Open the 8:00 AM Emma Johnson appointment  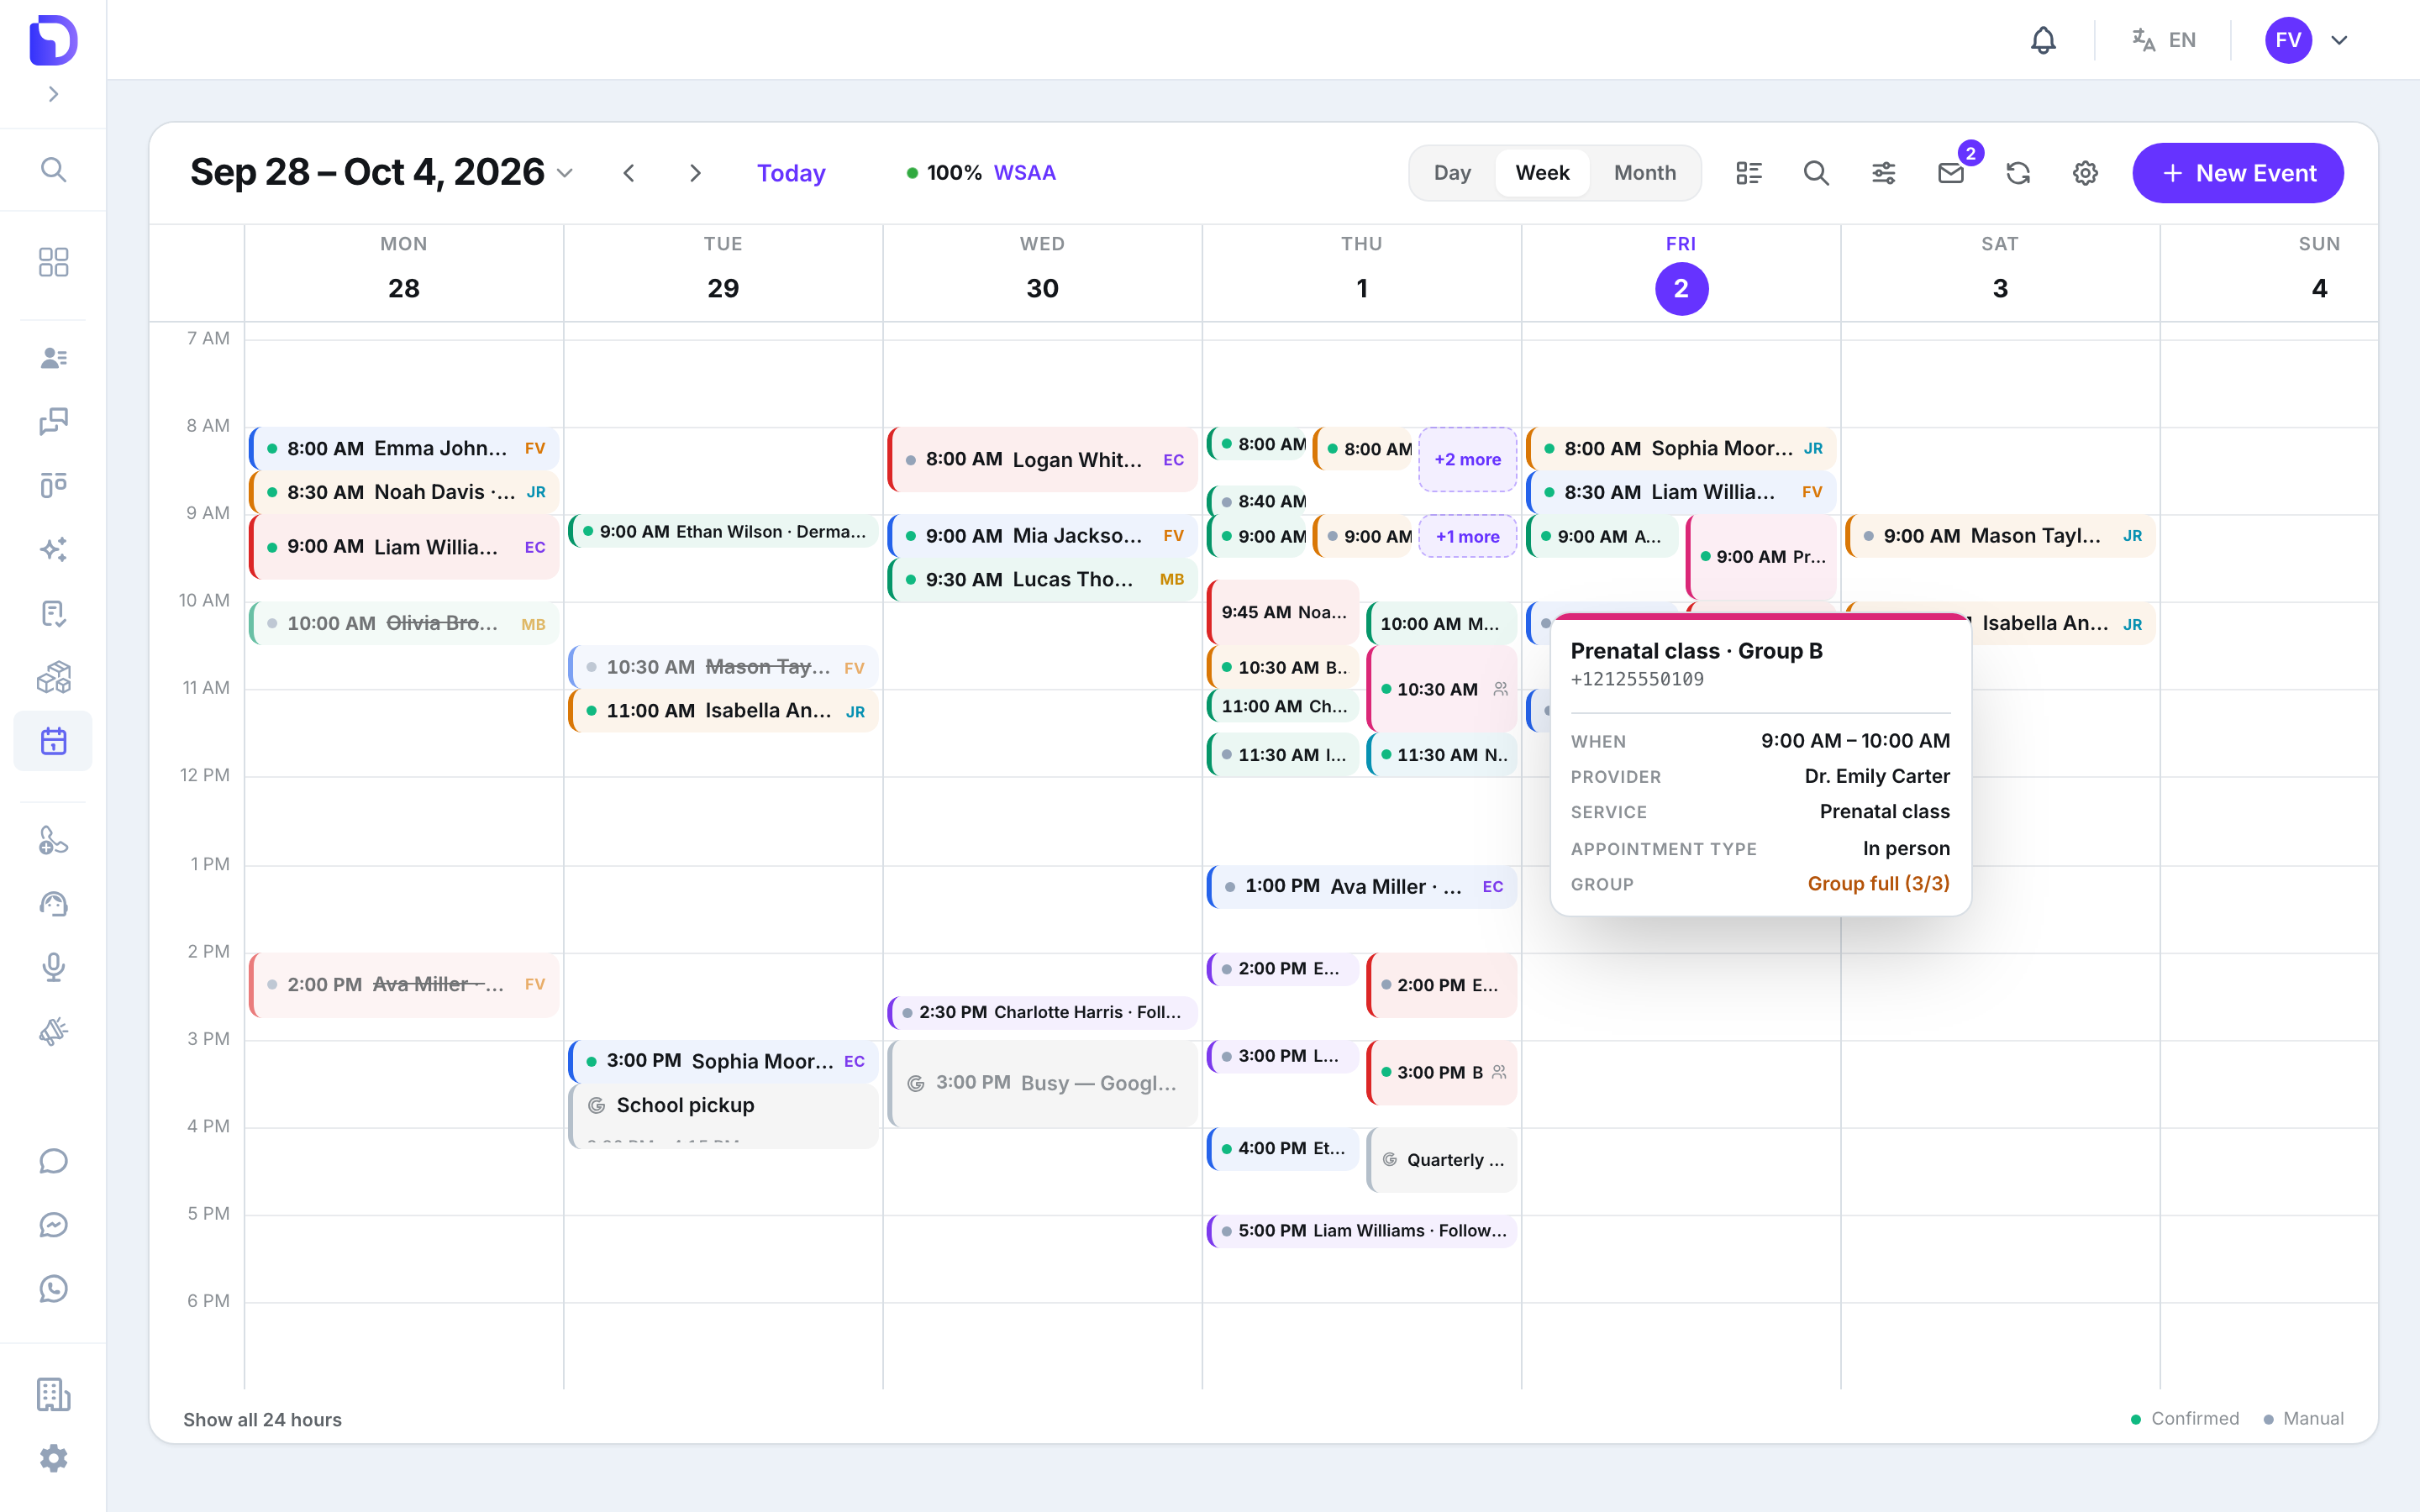[404, 448]
